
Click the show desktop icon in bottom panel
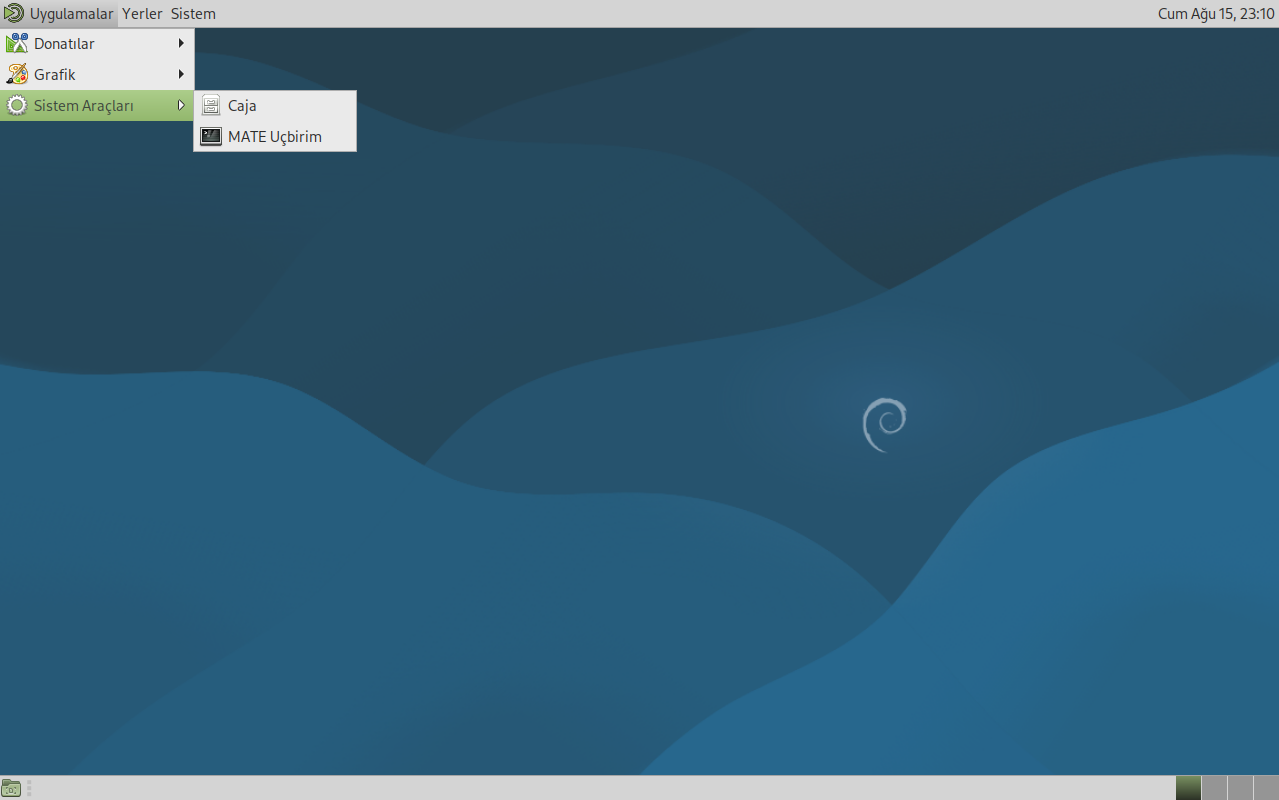pos(11,788)
